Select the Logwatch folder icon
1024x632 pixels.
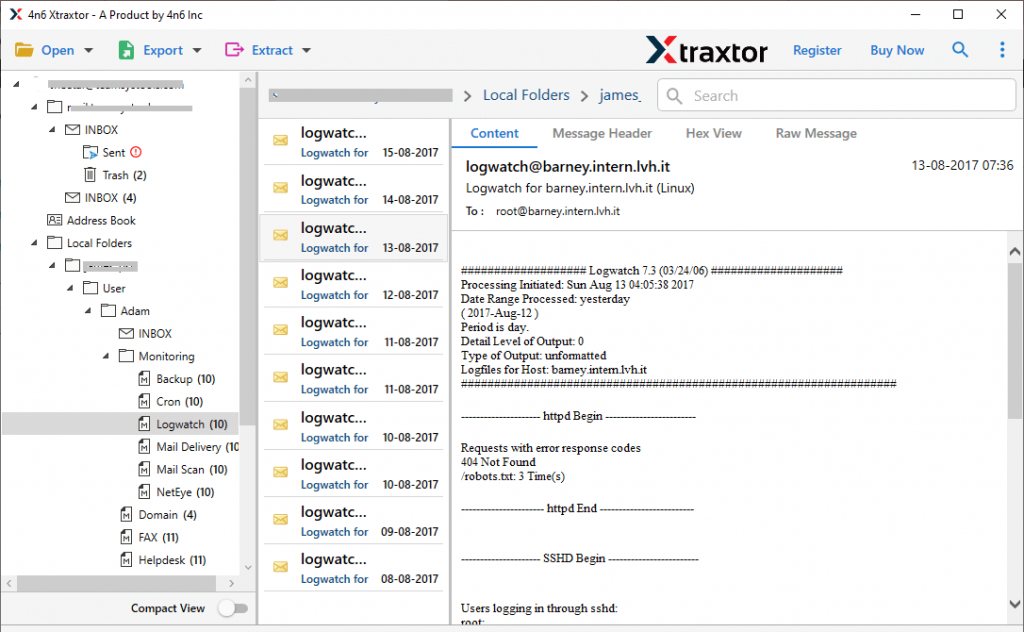click(145, 423)
